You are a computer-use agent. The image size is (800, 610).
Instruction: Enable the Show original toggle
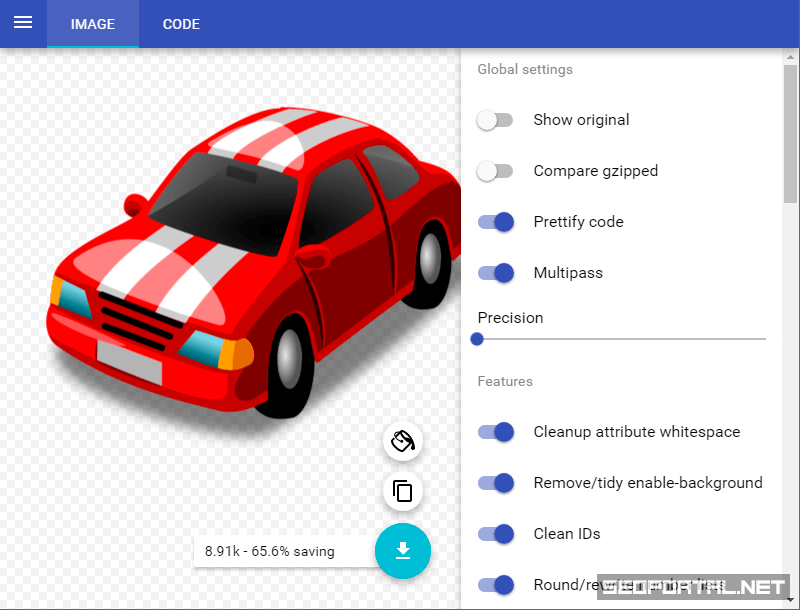495,120
